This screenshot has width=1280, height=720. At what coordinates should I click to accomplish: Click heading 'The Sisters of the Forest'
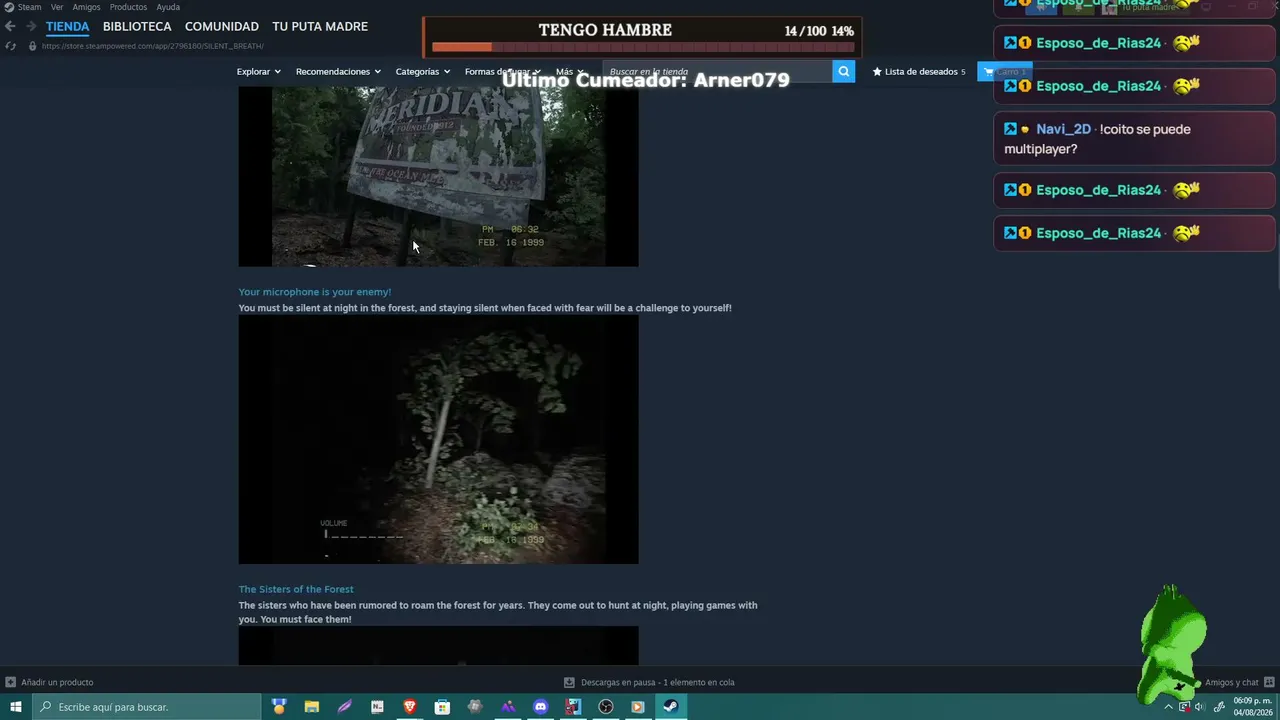296,589
